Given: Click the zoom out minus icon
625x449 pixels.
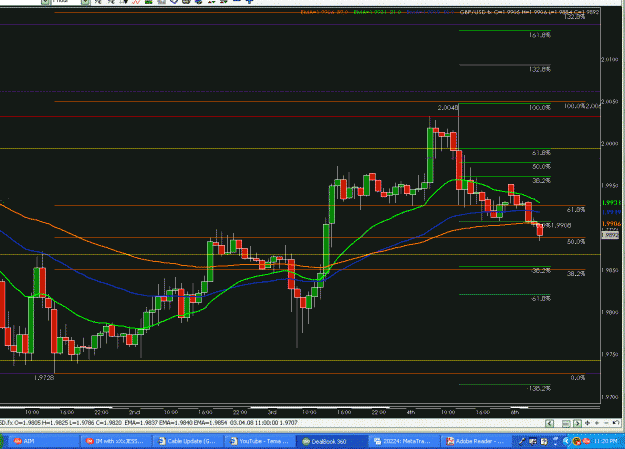Looking at the screenshot, I should pos(606,423).
